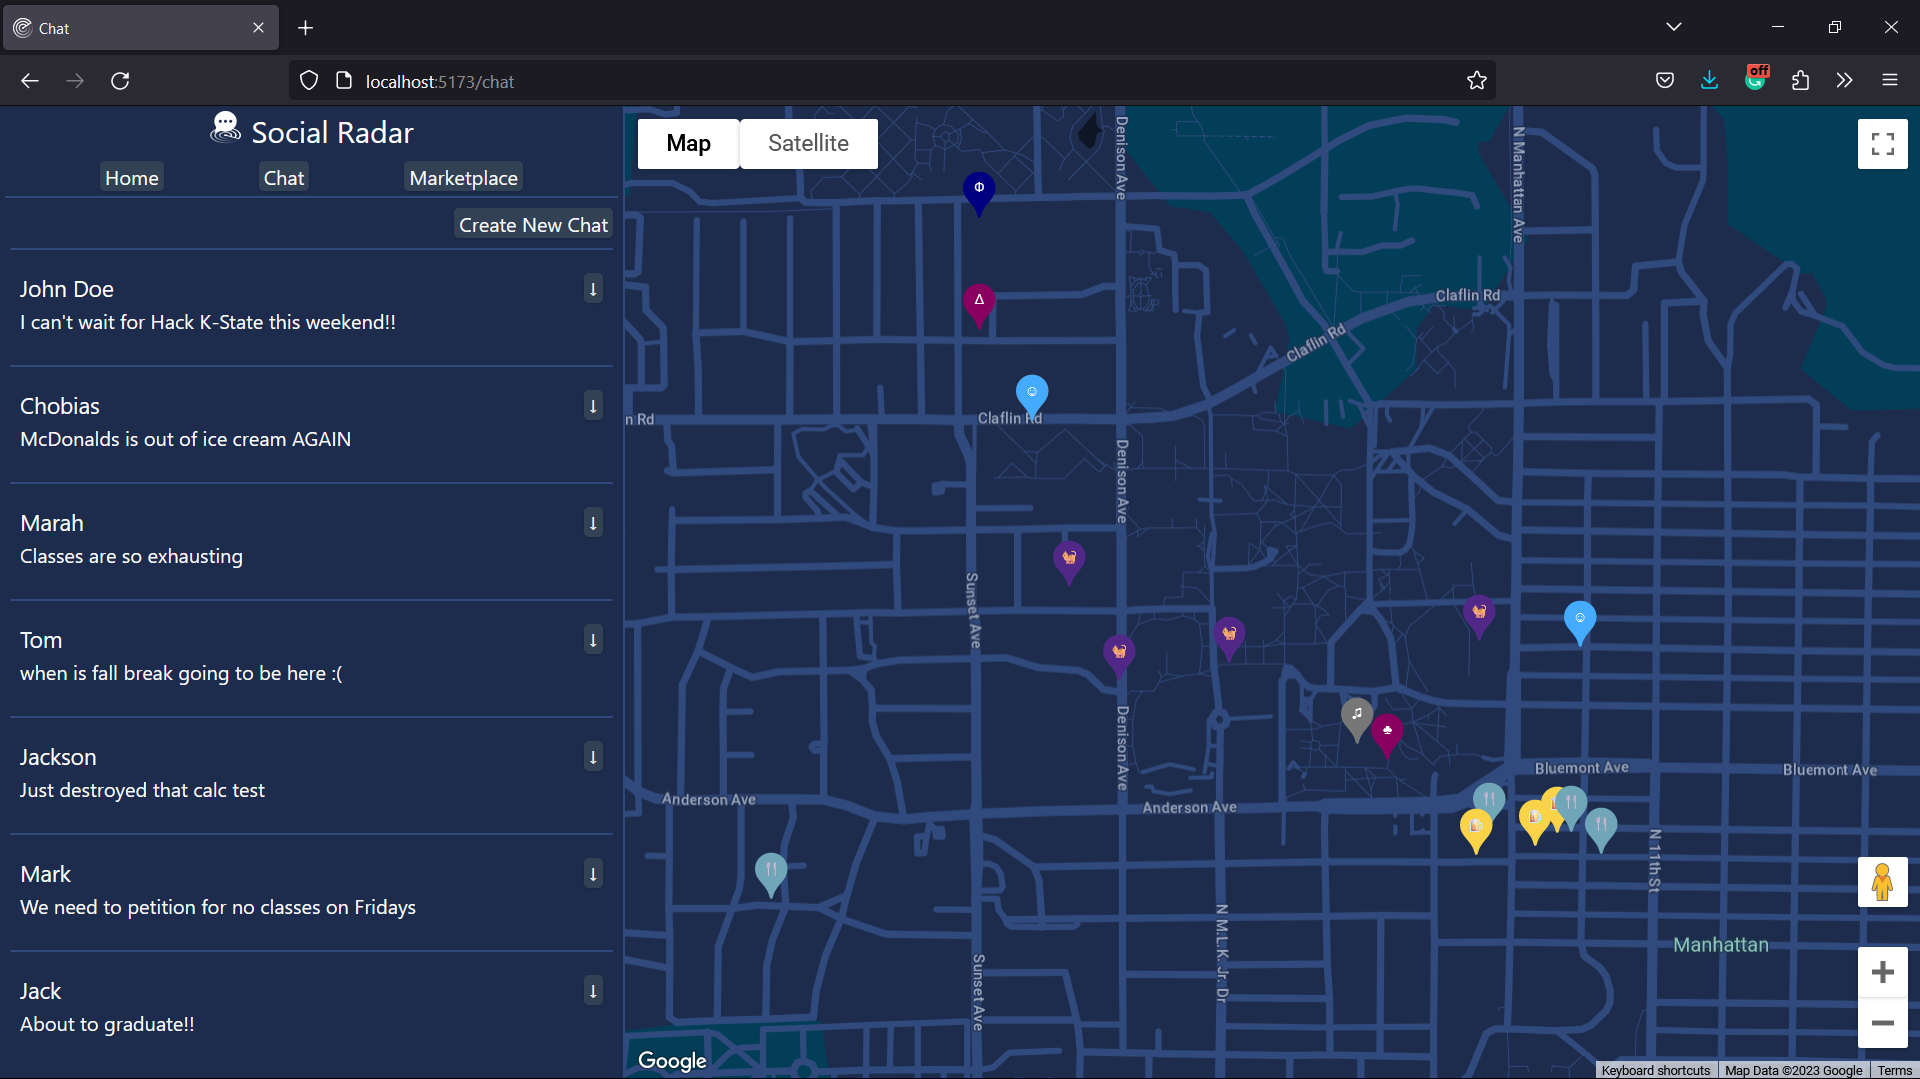Open the tab list dropdown chevron
Image resolution: width=1920 pixels, height=1079 pixels.
(1674, 26)
